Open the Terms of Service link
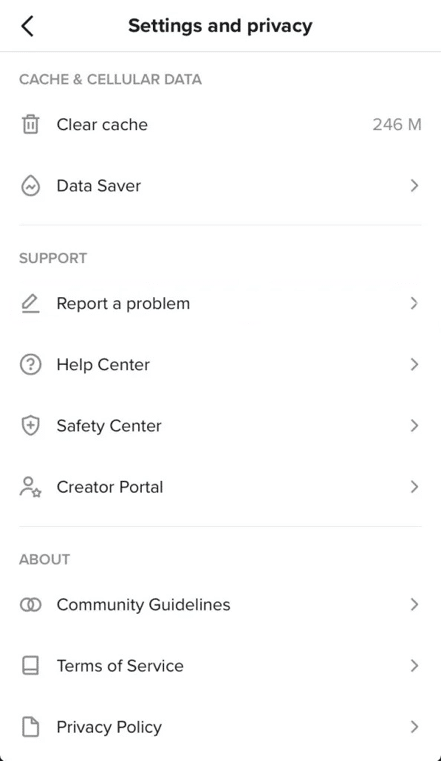Image resolution: width=441 pixels, height=761 pixels. [220, 666]
